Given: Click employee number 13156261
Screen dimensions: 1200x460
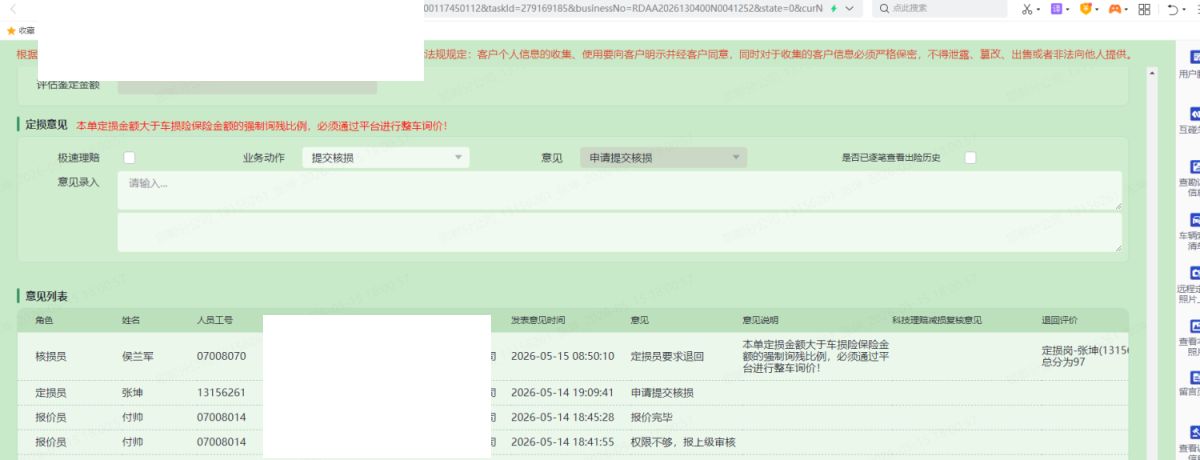Looking at the screenshot, I should tap(222, 393).
